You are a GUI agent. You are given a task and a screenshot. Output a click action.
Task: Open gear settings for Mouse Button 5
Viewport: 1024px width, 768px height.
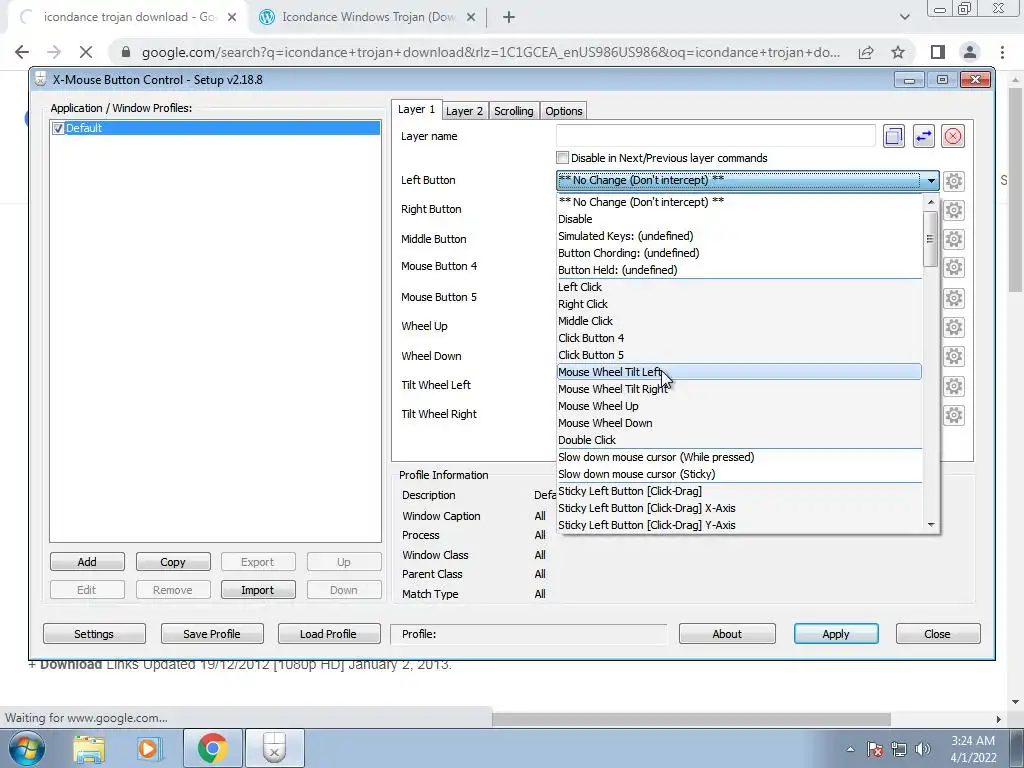click(x=953, y=298)
